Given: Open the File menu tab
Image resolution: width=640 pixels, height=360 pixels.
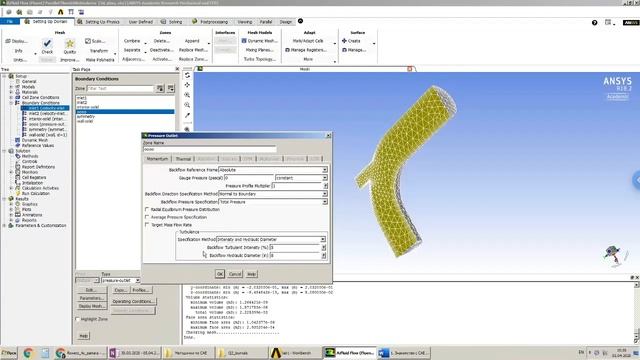Looking at the screenshot, I should pos(10,22).
